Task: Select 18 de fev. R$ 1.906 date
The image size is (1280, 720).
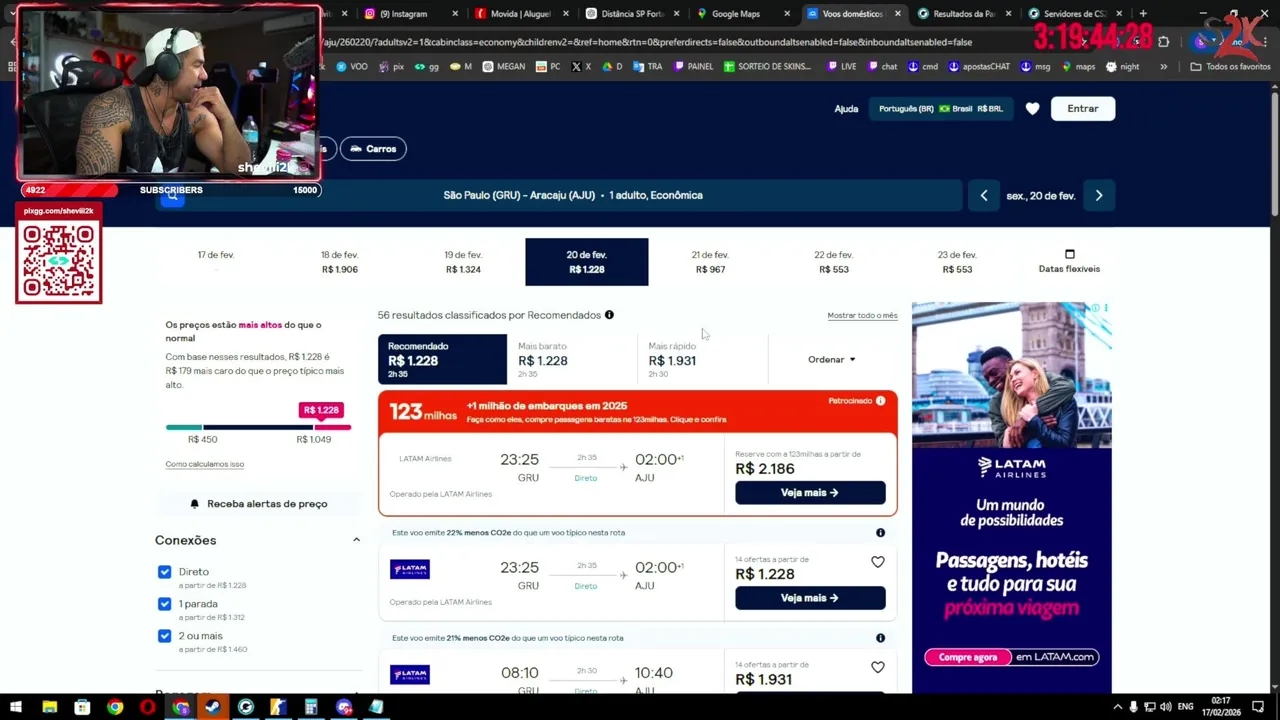Action: click(x=339, y=262)
